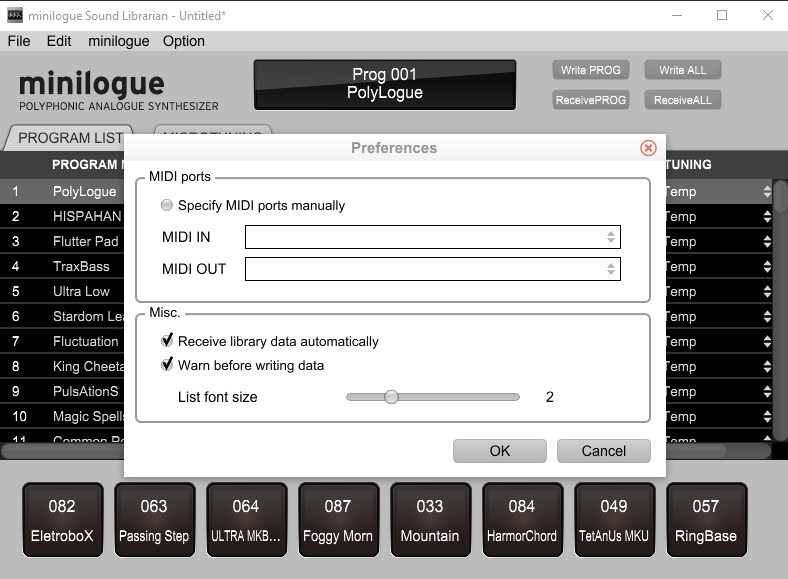The height and width of the screenshot is (579, 788).
Task: Click the ReceiveALL button
Action: click(682, 100)
